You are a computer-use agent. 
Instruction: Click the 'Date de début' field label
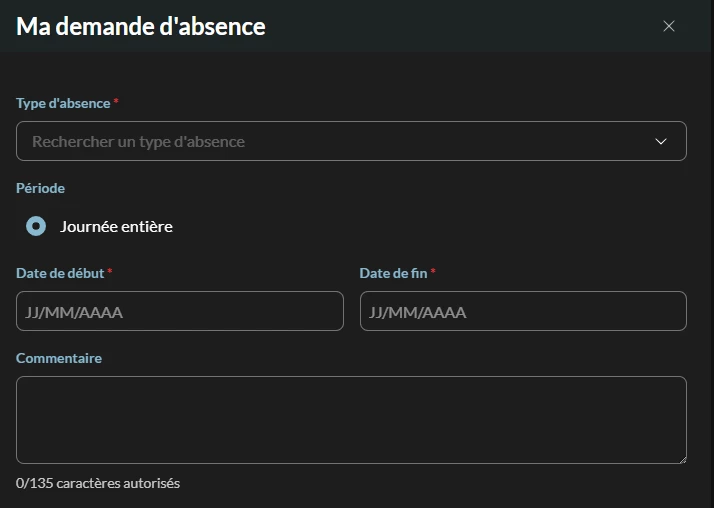click(60, 273)
